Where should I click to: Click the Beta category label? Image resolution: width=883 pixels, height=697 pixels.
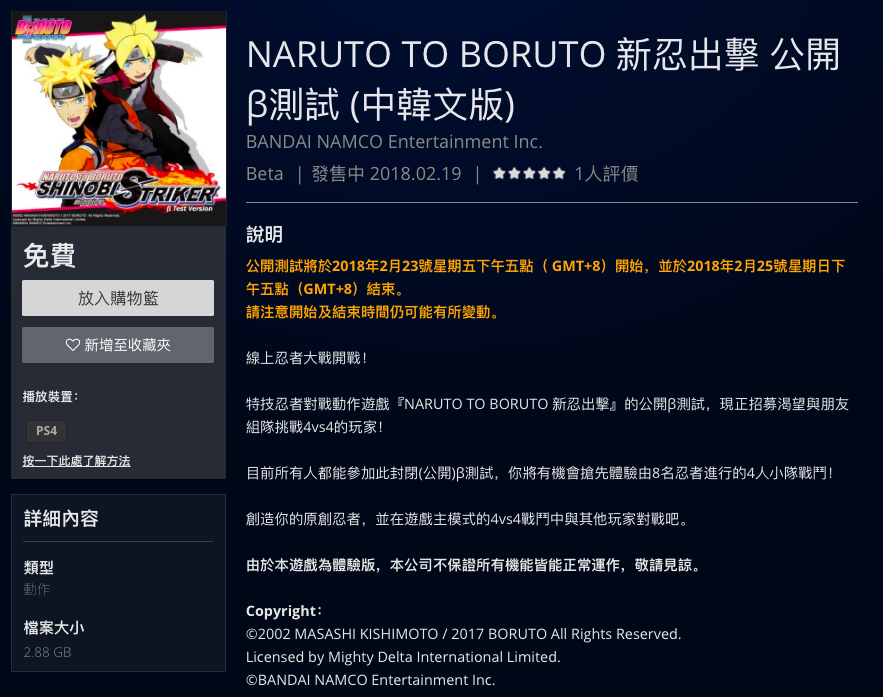[265, 173]
